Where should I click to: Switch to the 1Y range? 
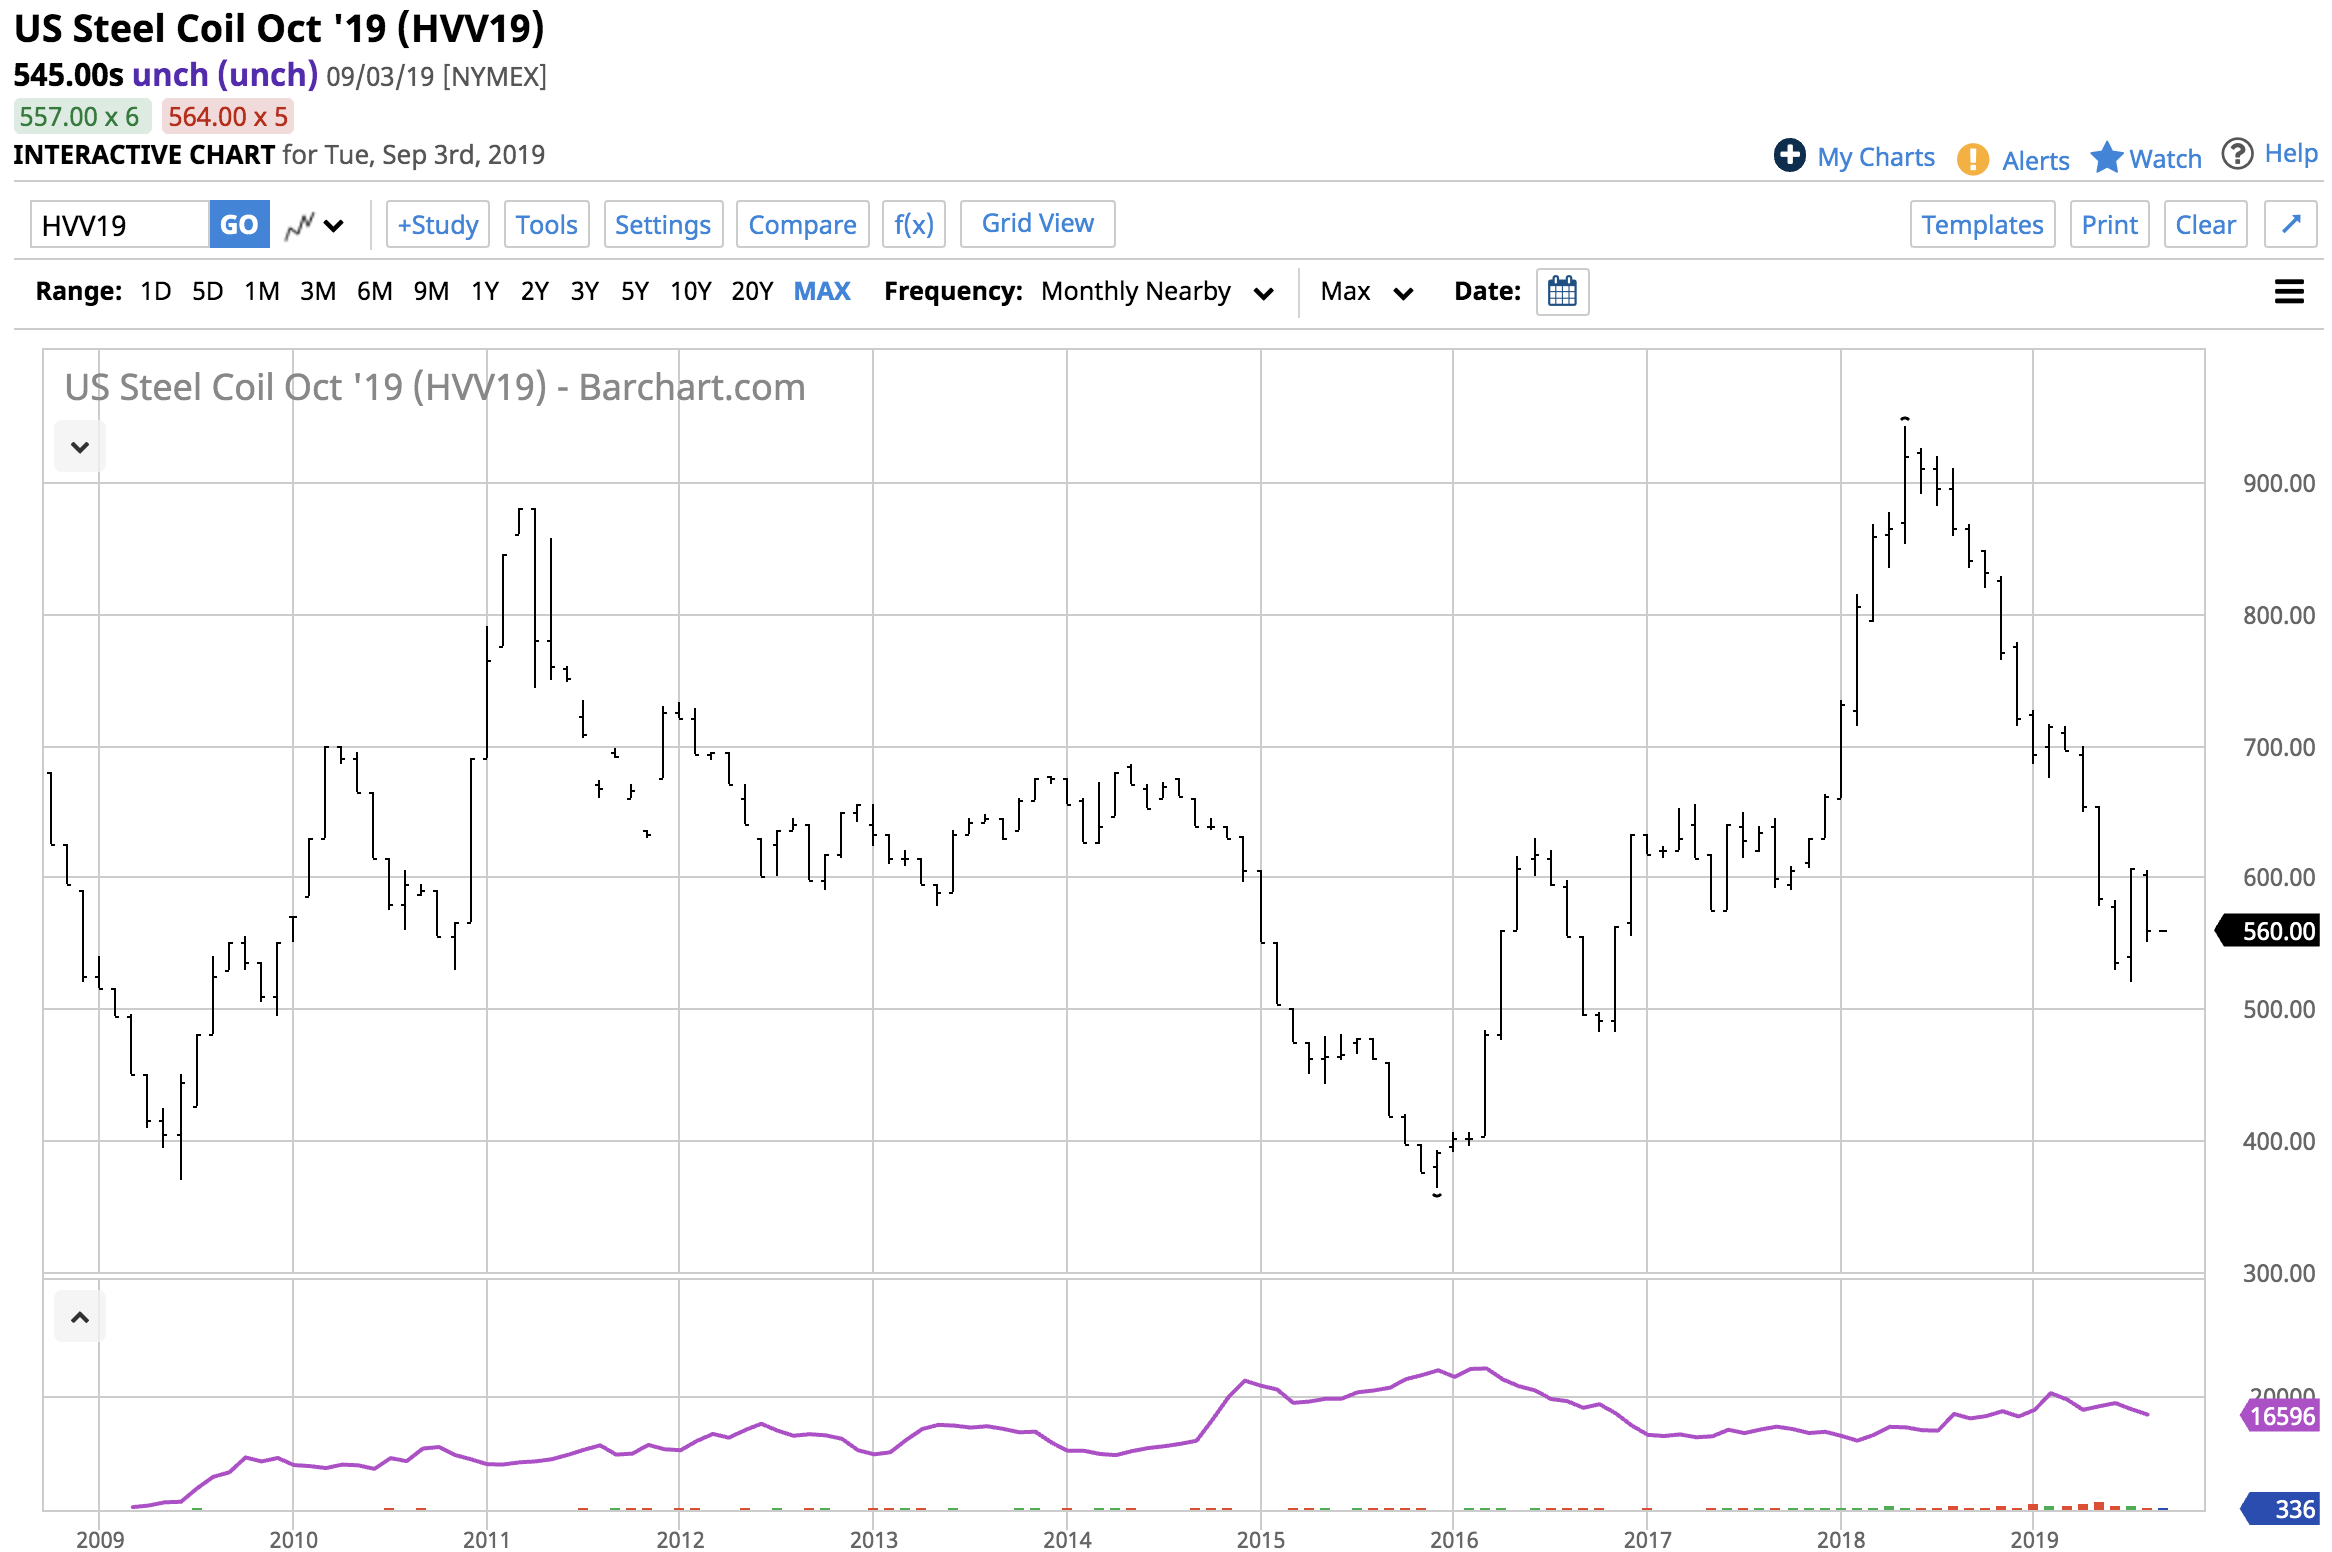(485, 291)
